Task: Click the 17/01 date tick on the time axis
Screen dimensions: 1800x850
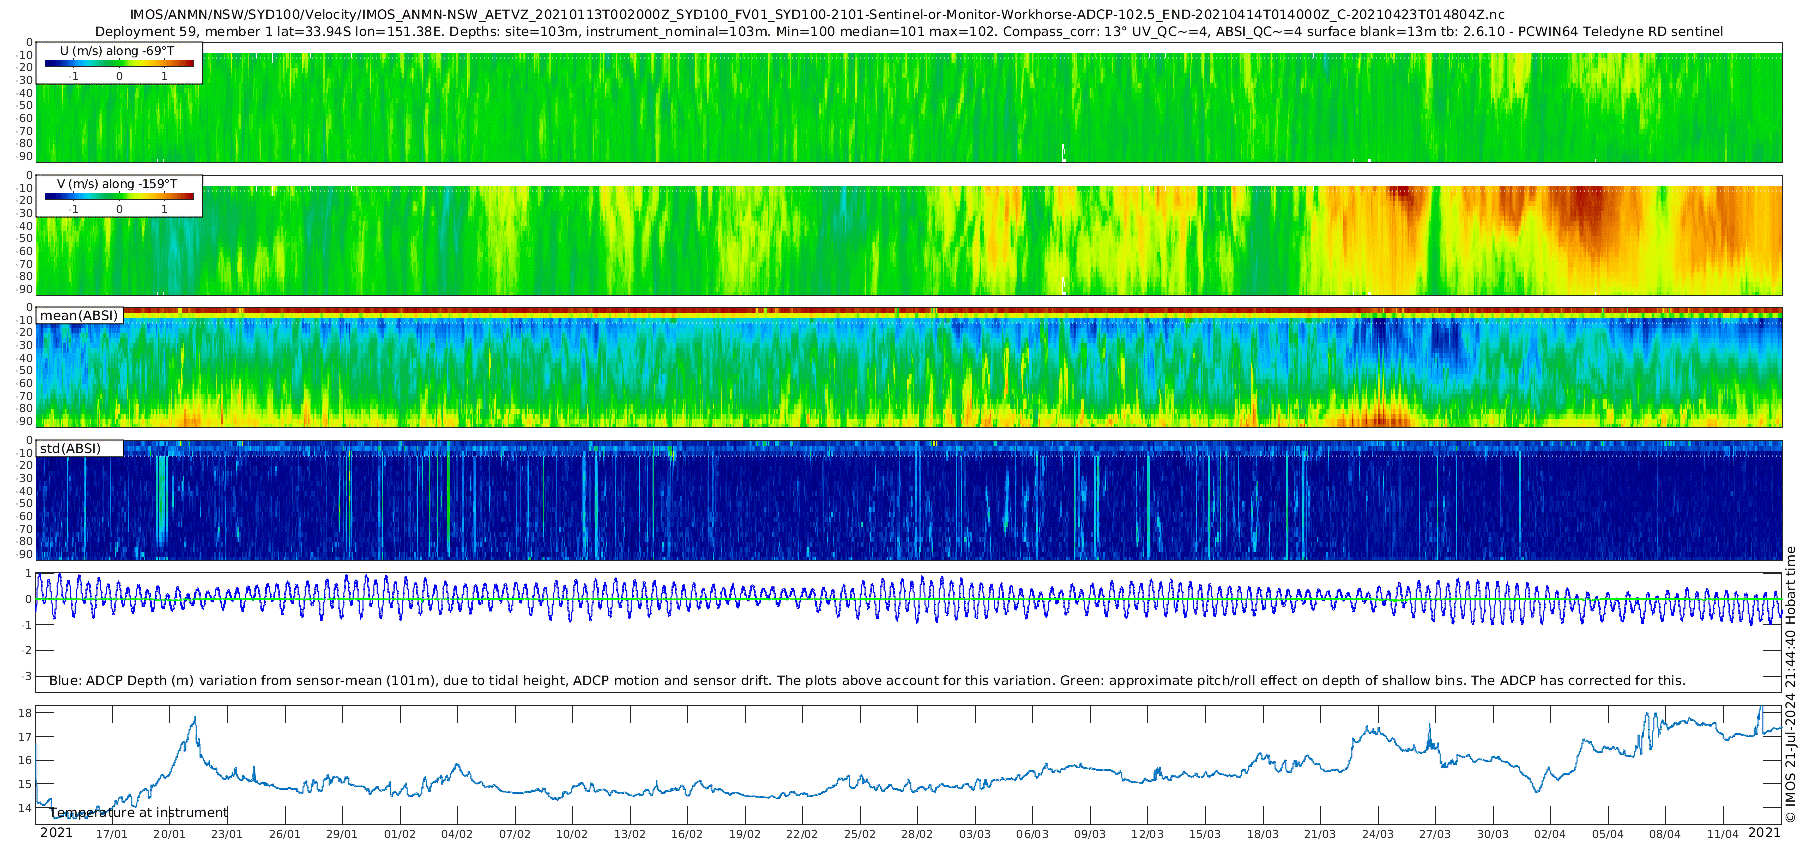Action: coord(111,834)
